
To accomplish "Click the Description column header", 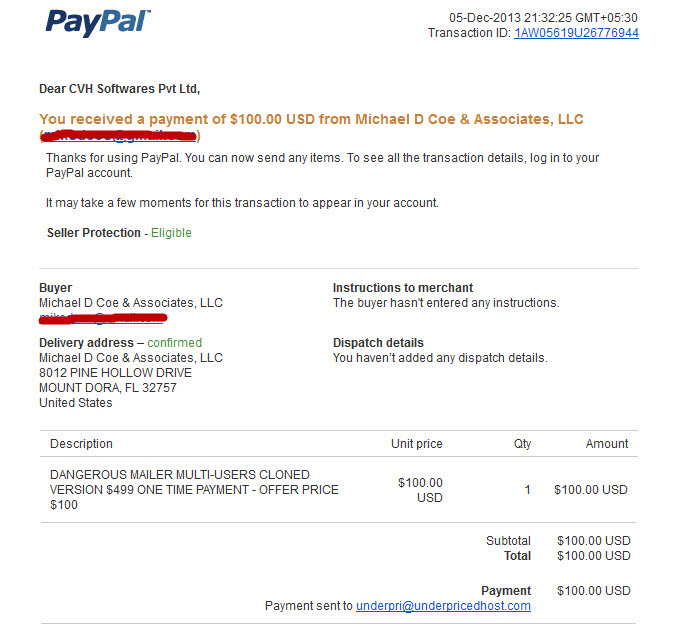I will click(x=81, y=444).
